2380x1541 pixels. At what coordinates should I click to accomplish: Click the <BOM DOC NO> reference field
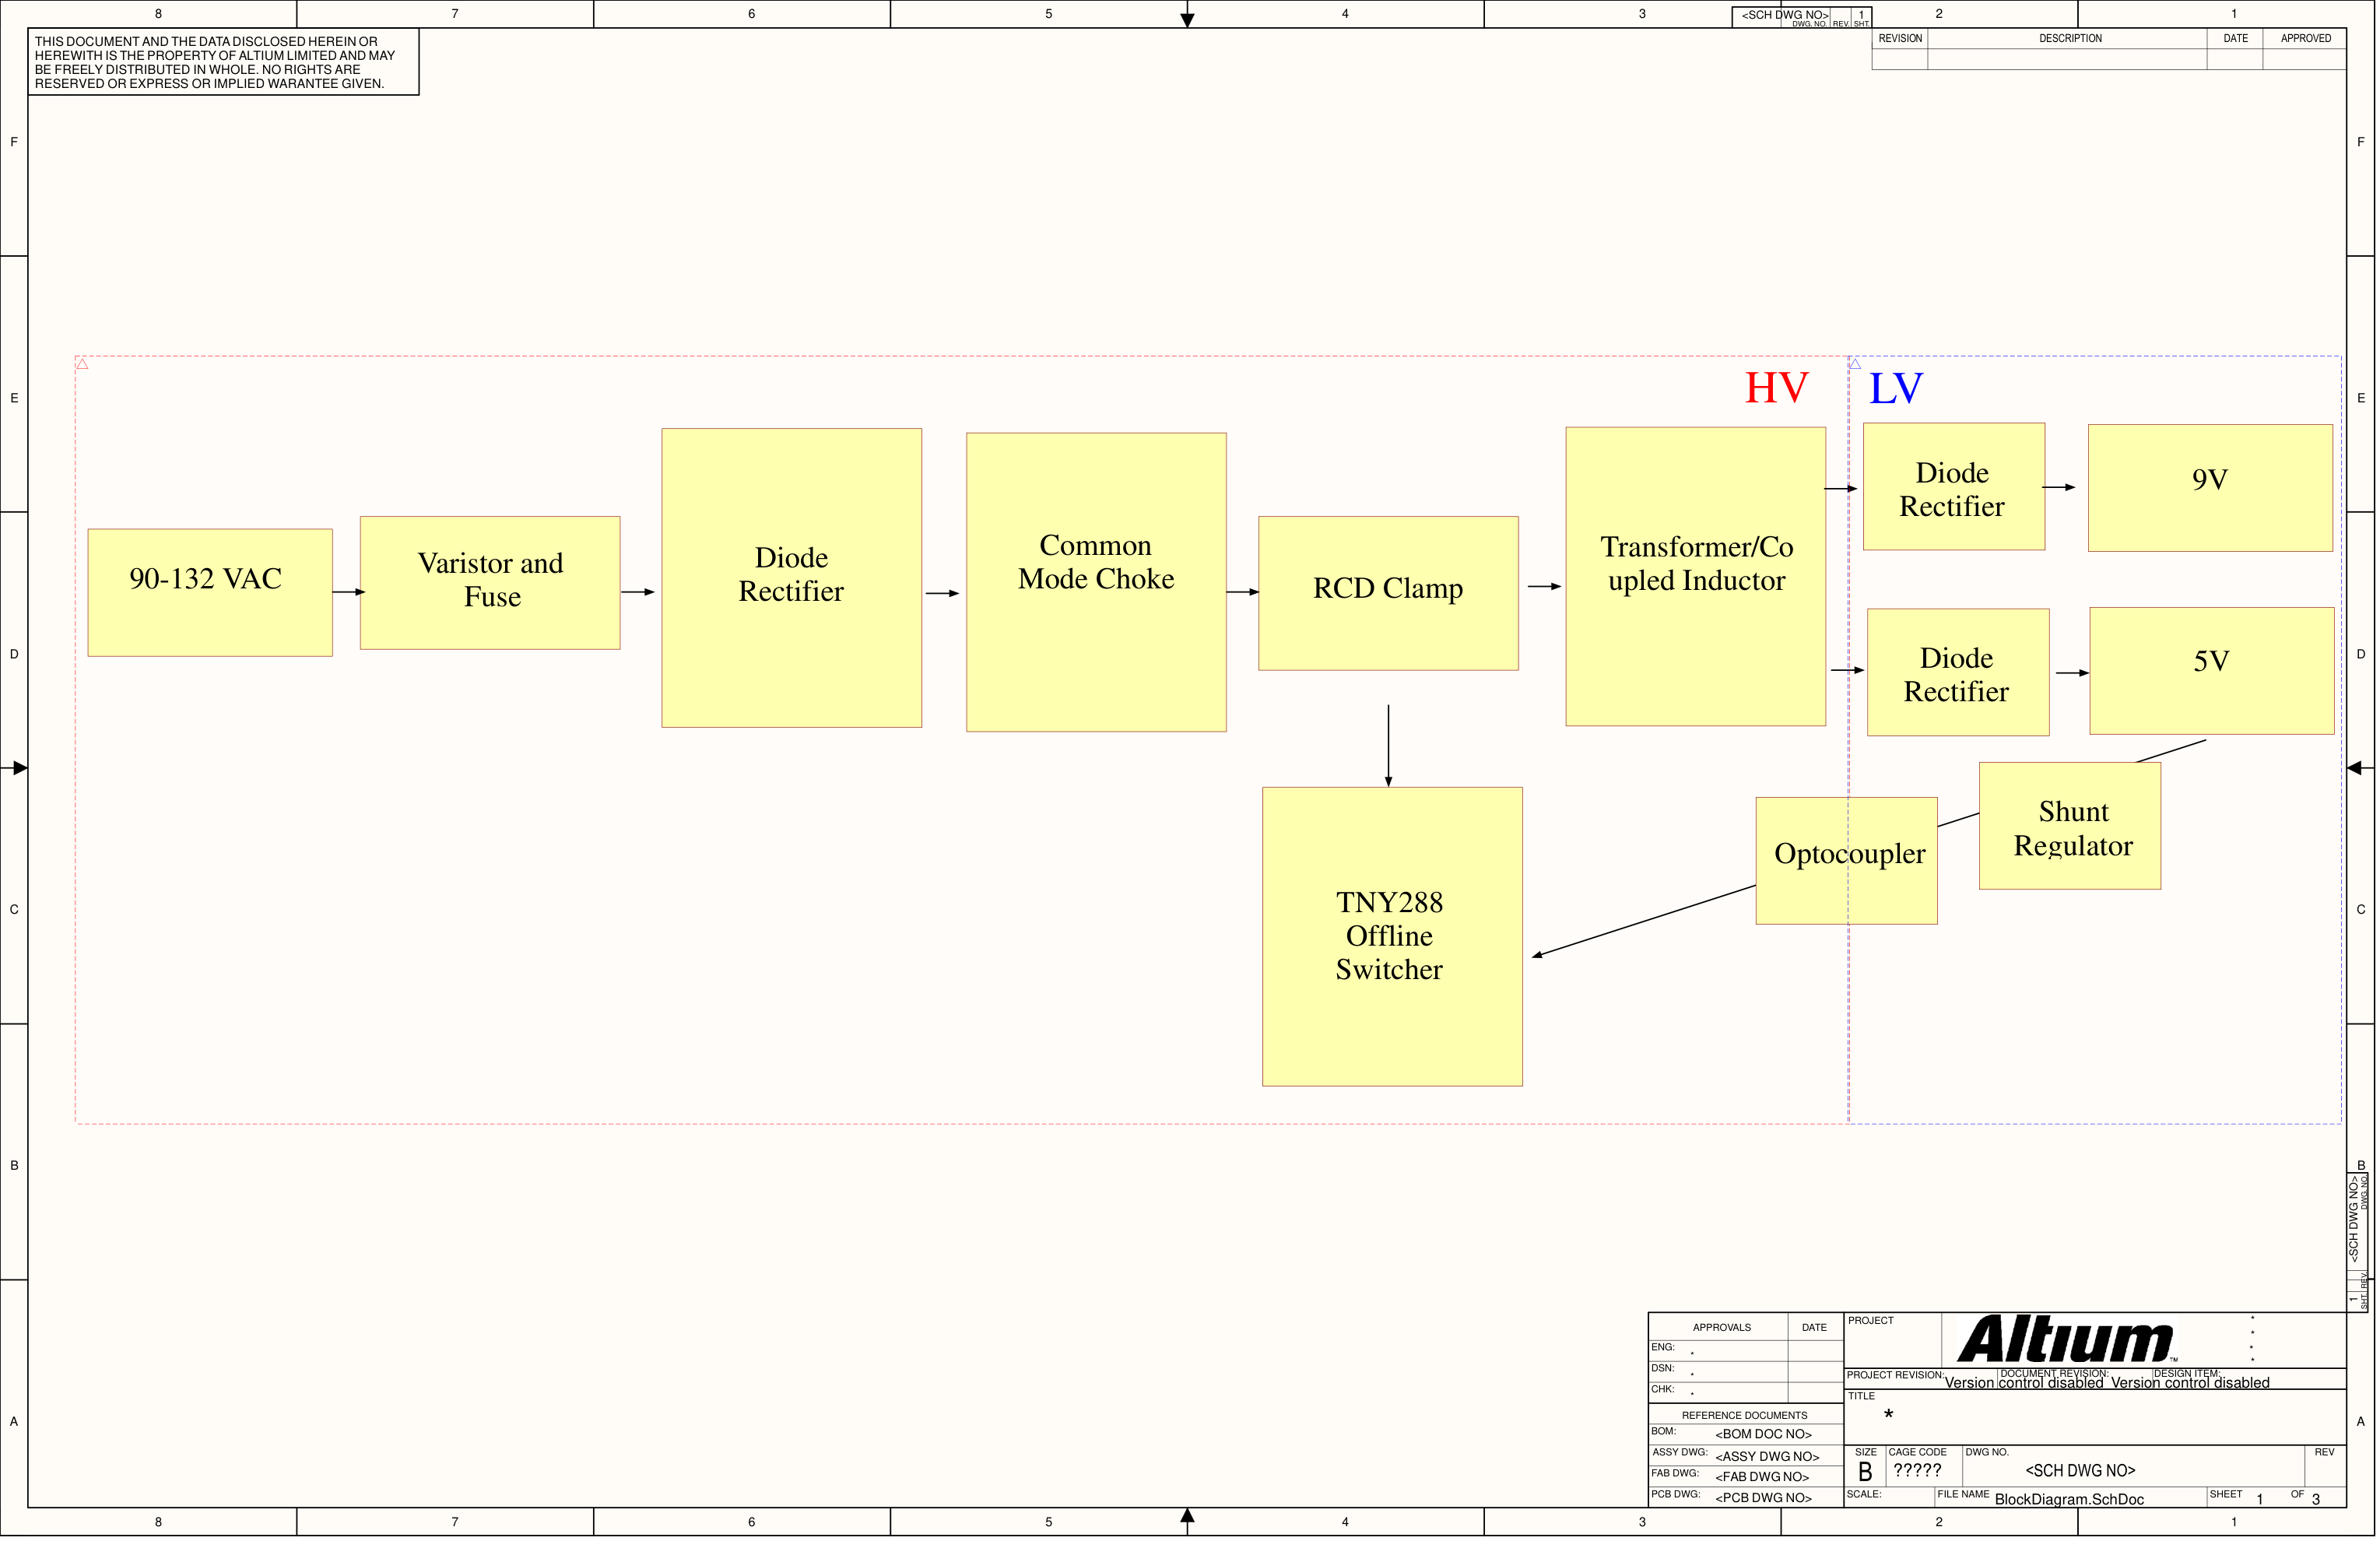[x=1763, y=1433]
